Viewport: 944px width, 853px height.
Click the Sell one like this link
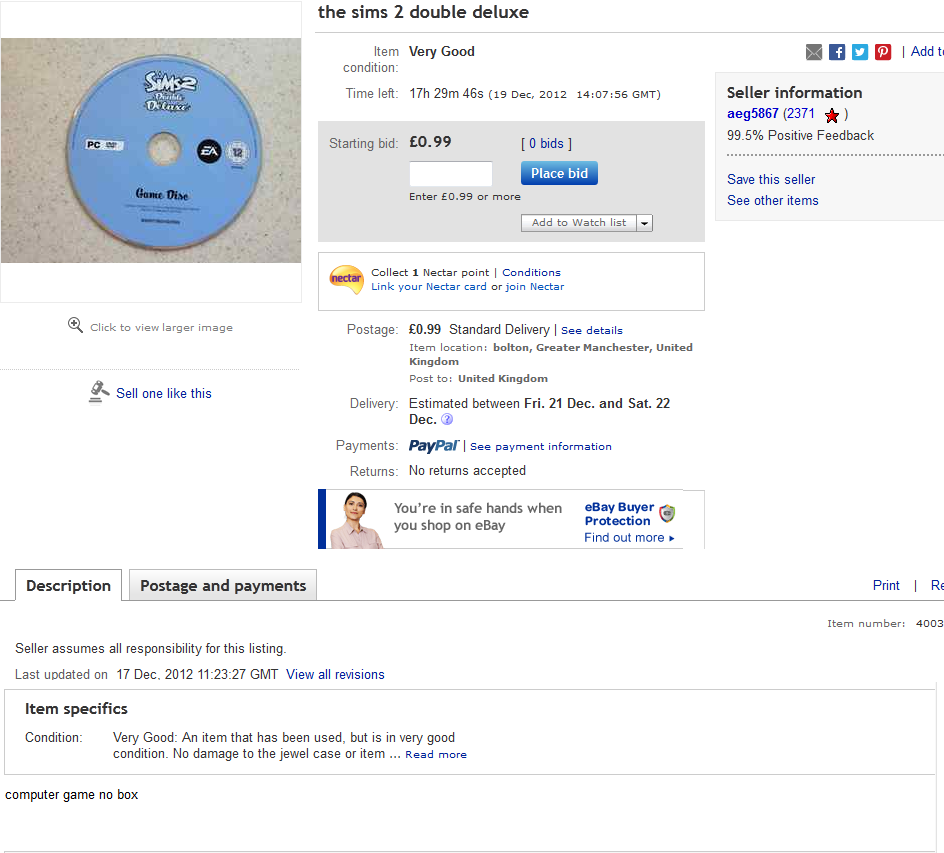click(164, 394)
